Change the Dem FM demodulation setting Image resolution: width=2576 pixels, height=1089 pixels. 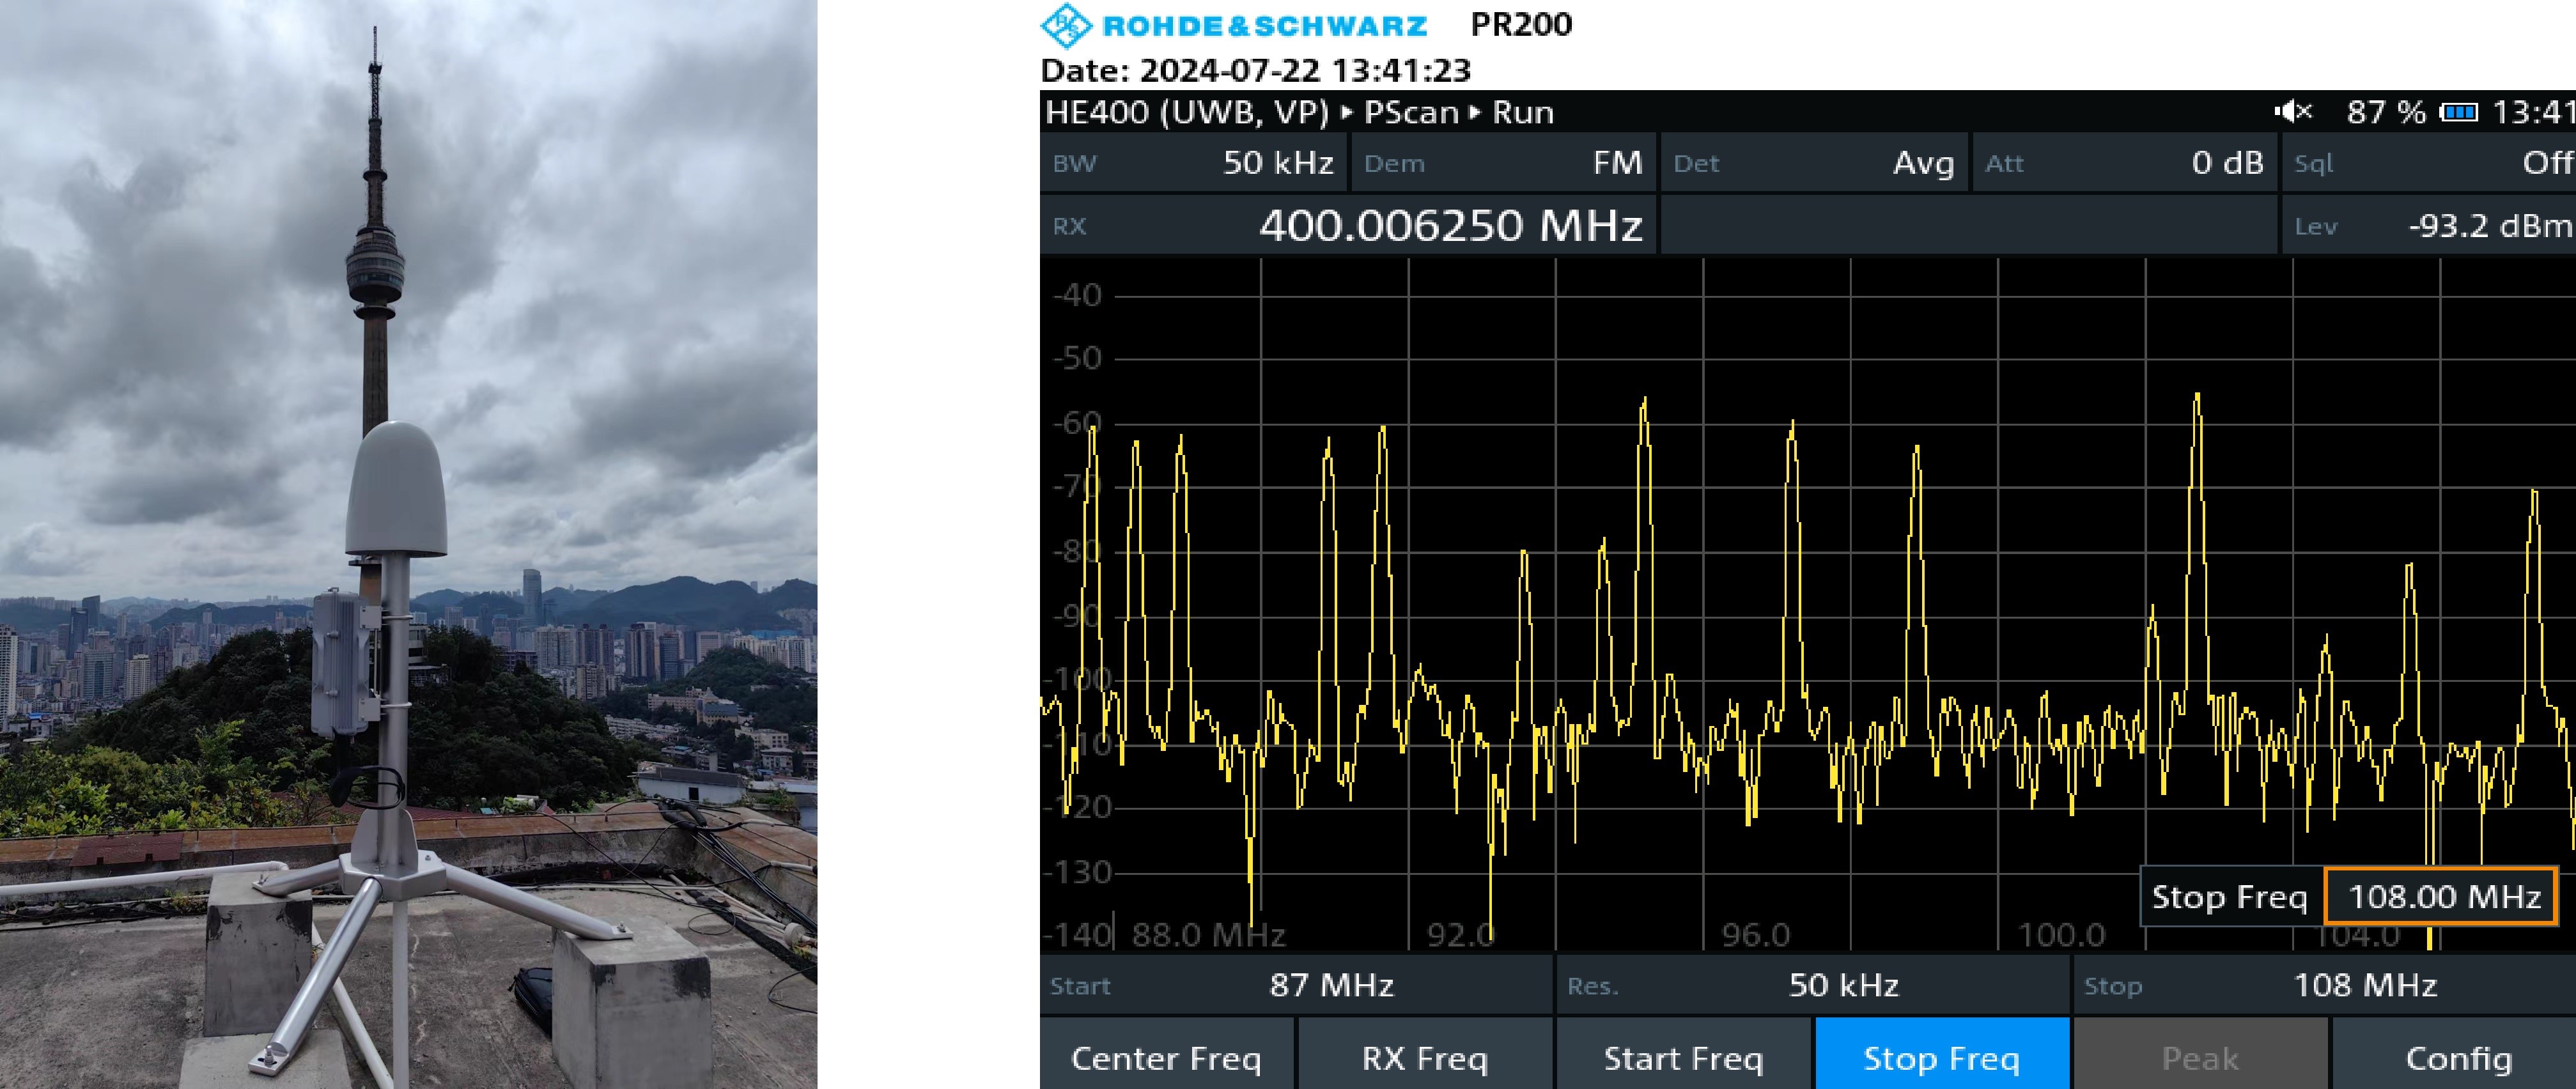1503,162
